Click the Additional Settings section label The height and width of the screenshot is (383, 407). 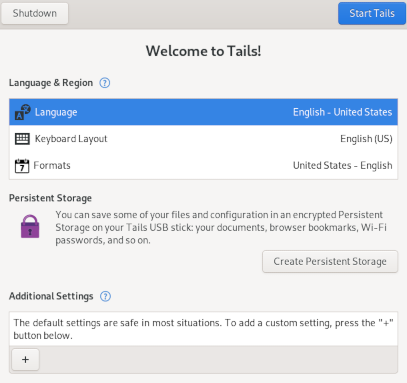51,296
